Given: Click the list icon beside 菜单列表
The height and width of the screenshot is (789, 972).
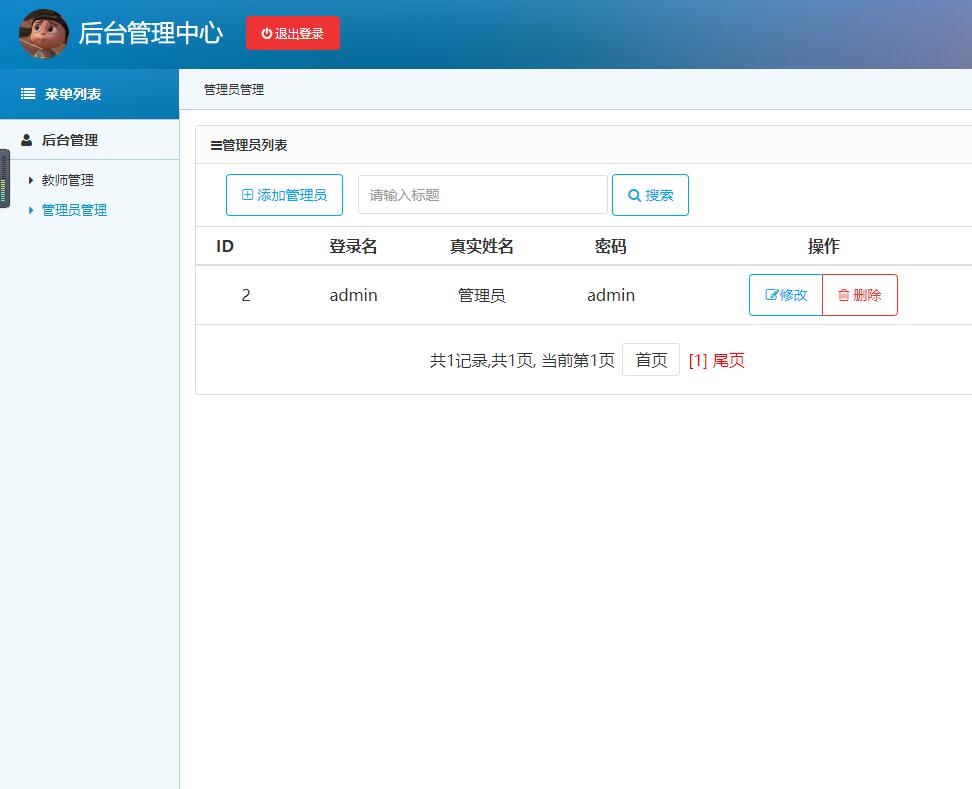Looking at the screenshot, I should pos(27,93).
